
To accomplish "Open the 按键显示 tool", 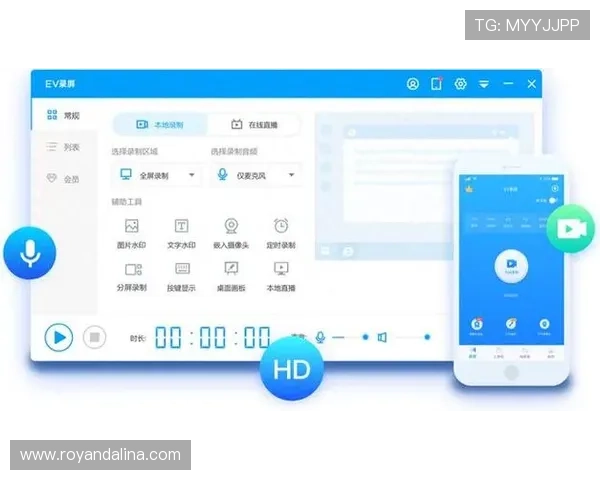I will (181, 277).
